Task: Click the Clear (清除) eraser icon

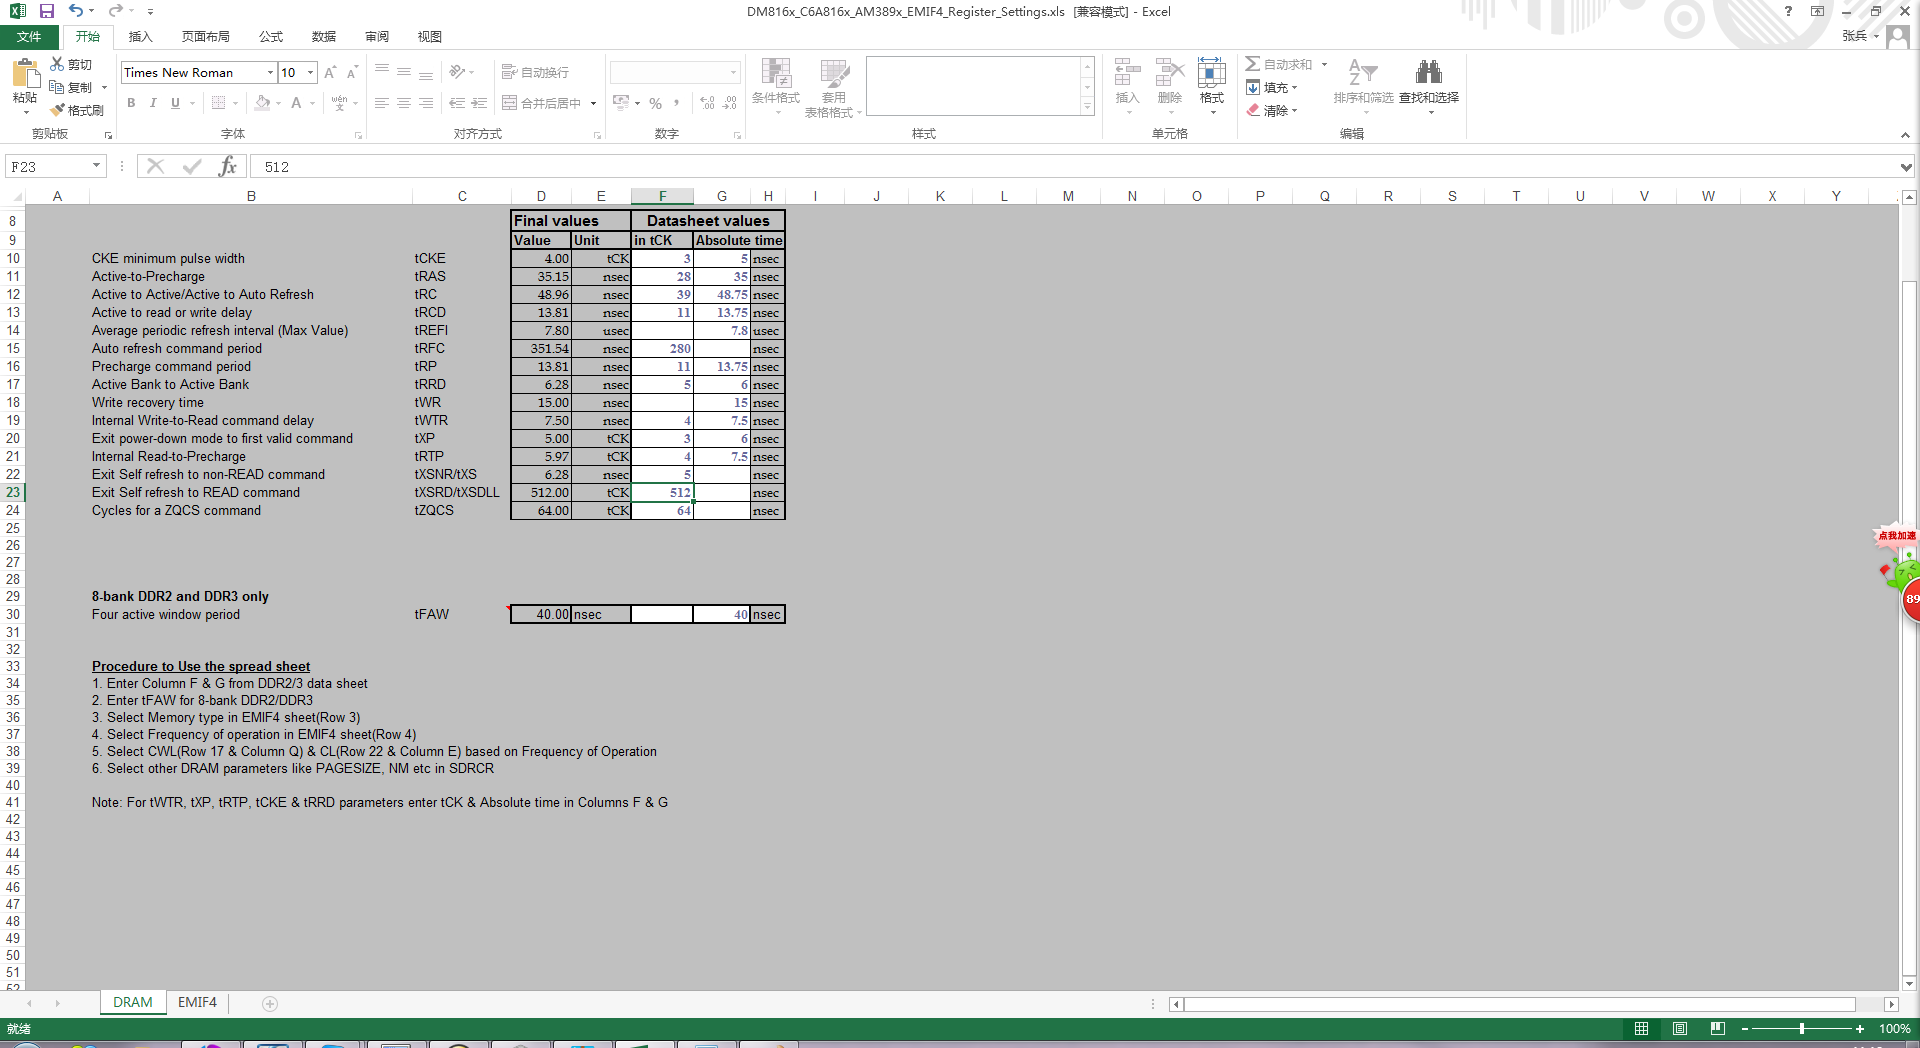Action: tap(1253, 110)
